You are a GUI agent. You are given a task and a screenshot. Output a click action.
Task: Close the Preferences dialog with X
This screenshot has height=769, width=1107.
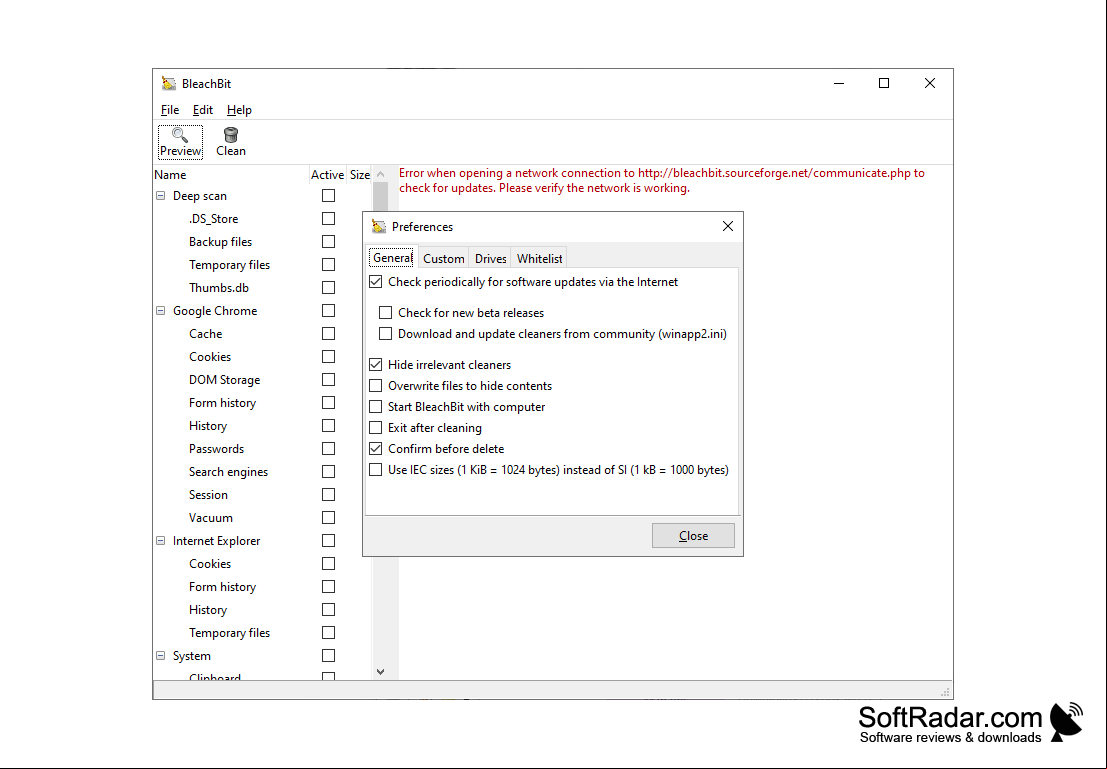pyautogui.click(x=728, y=226)
